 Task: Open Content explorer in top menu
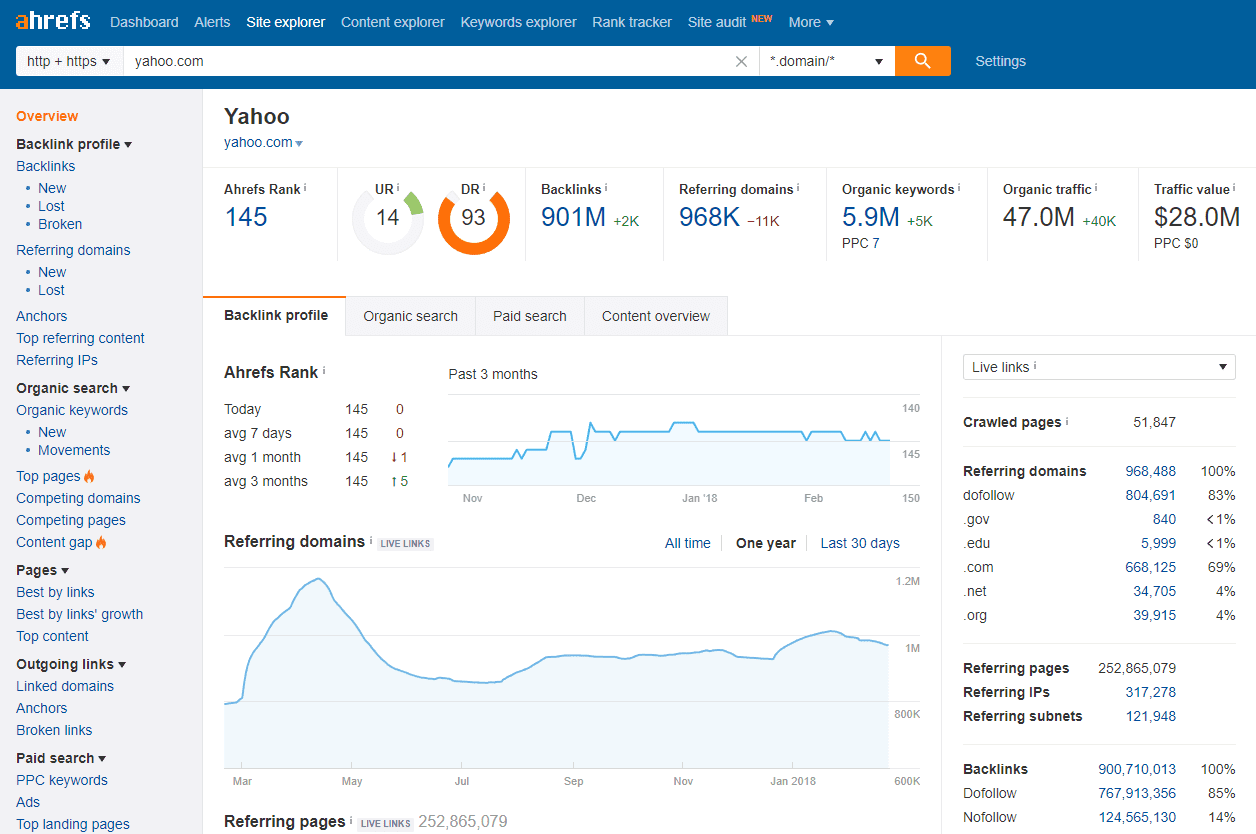click(x=392, y=22)
